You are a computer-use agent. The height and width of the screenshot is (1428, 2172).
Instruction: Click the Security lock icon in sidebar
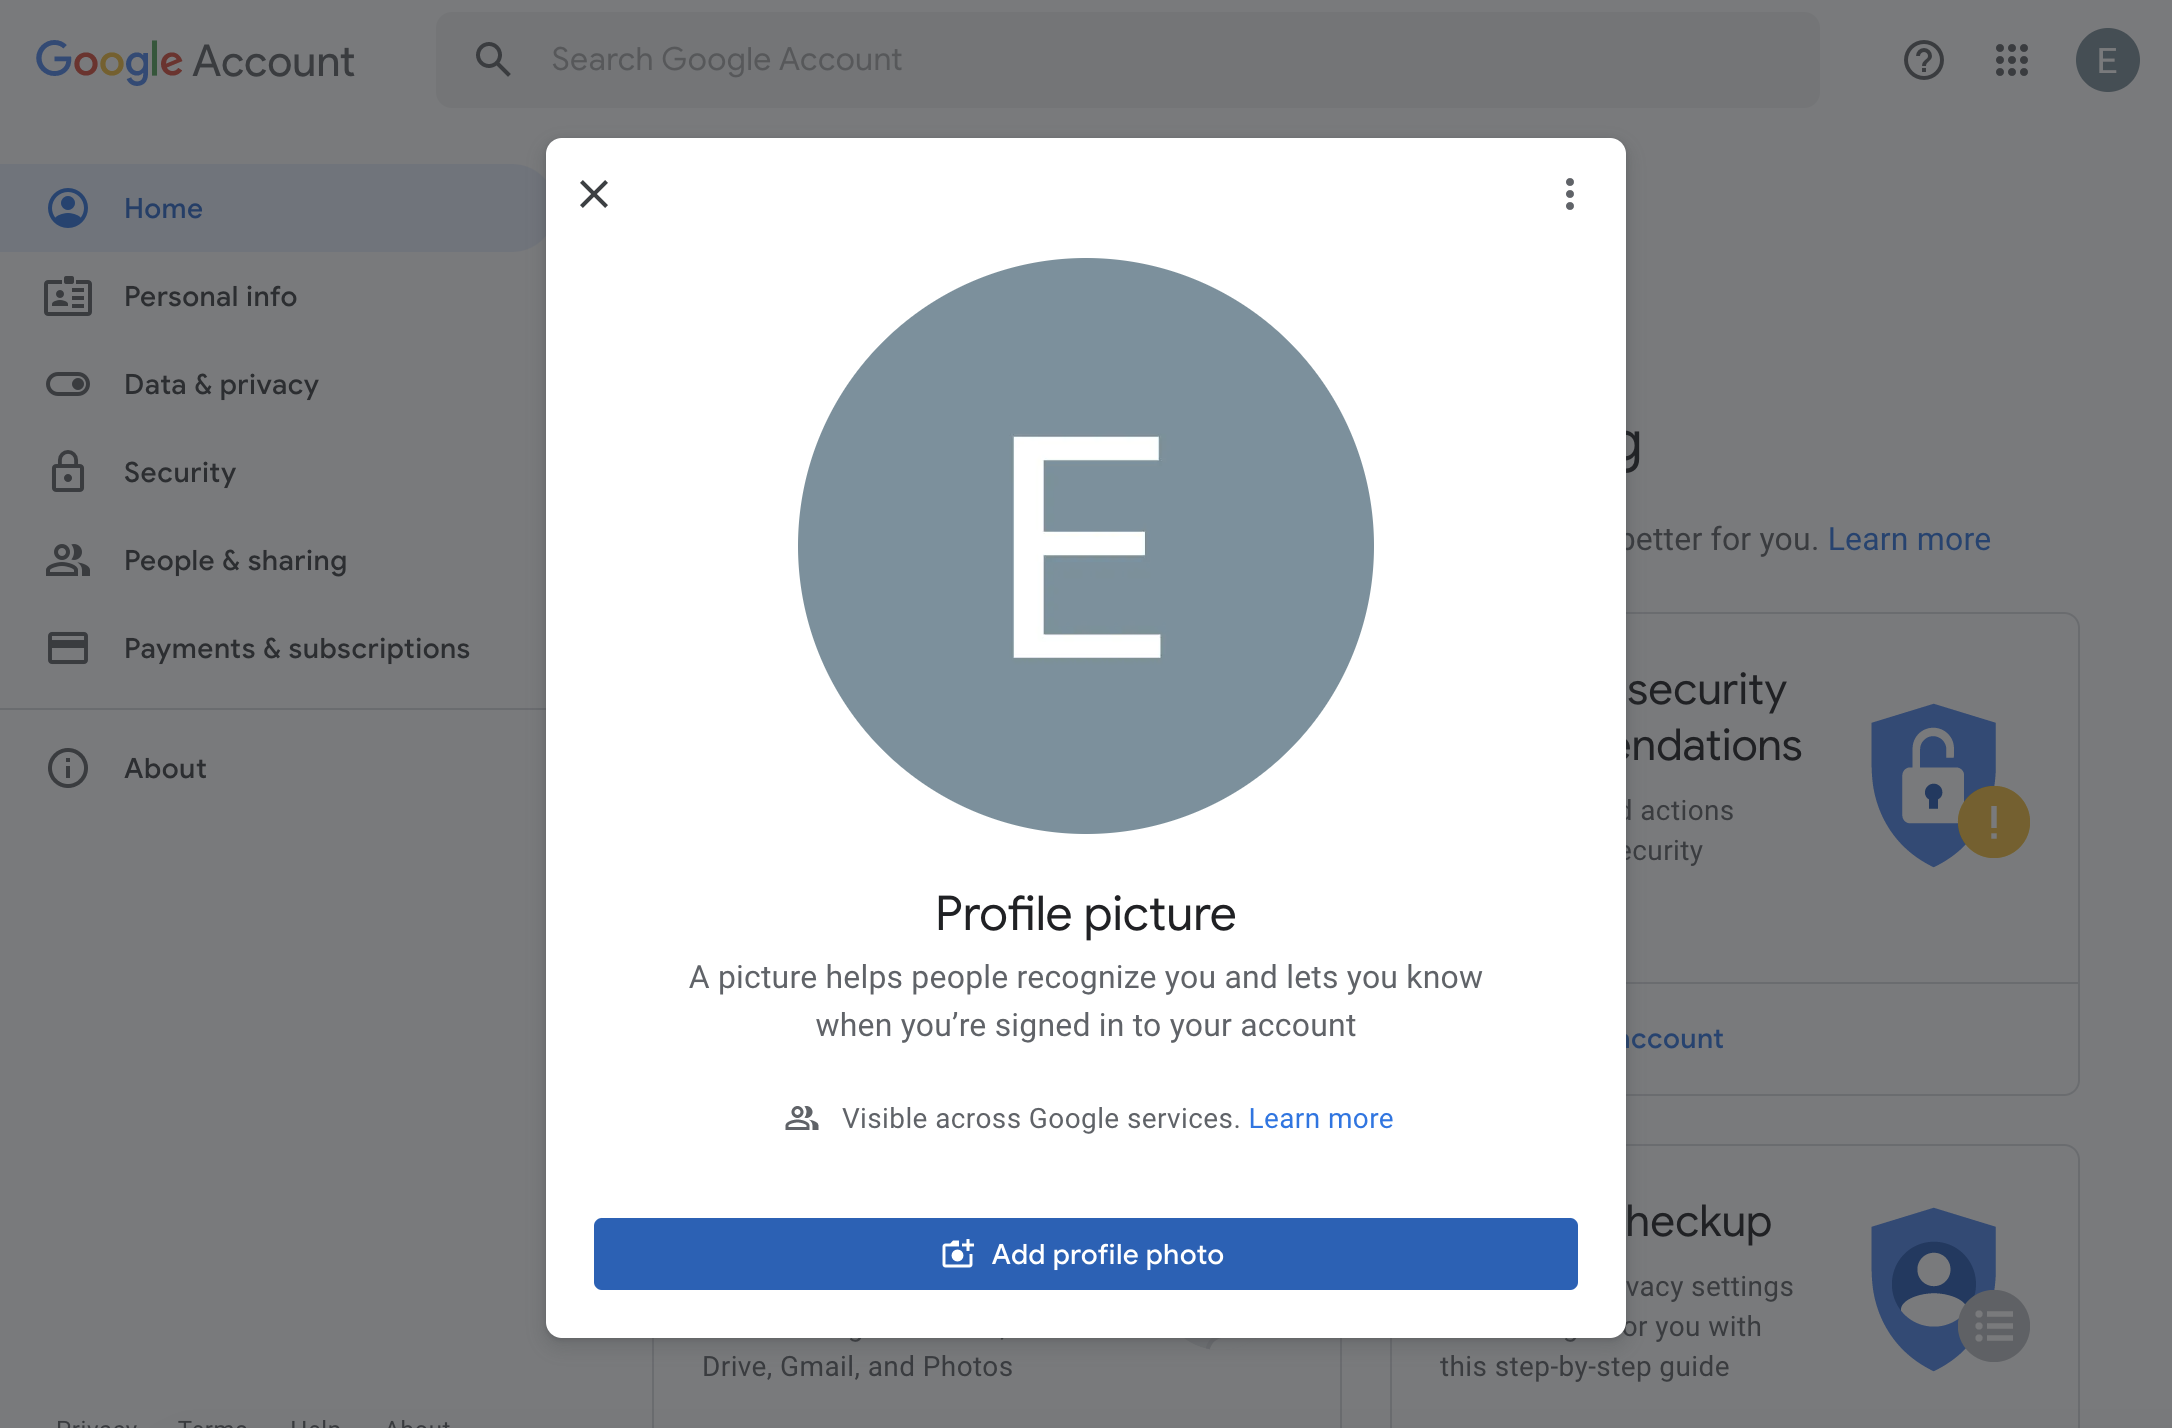(67, 472)
